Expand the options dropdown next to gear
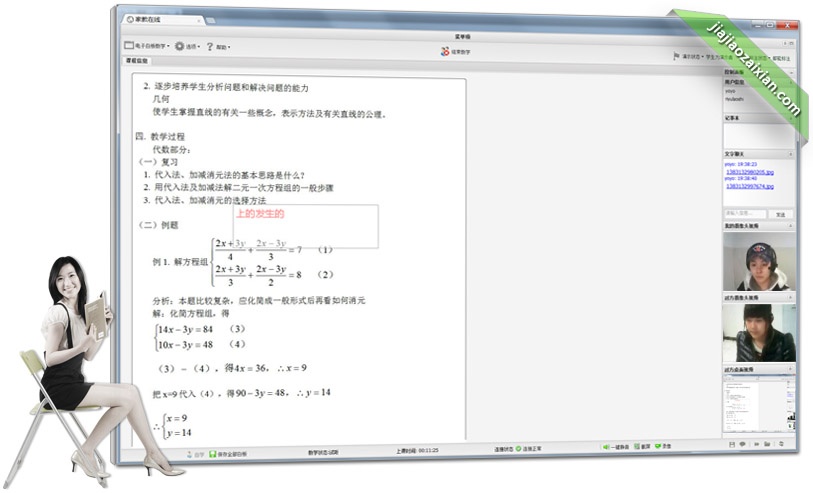813x493 pixels. (193, 47)
